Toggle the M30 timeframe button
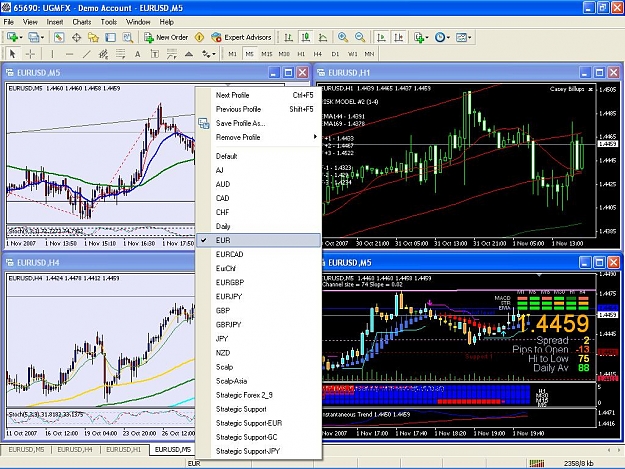Viewport: 625px width, 469px height. click(x=284, y=54)
